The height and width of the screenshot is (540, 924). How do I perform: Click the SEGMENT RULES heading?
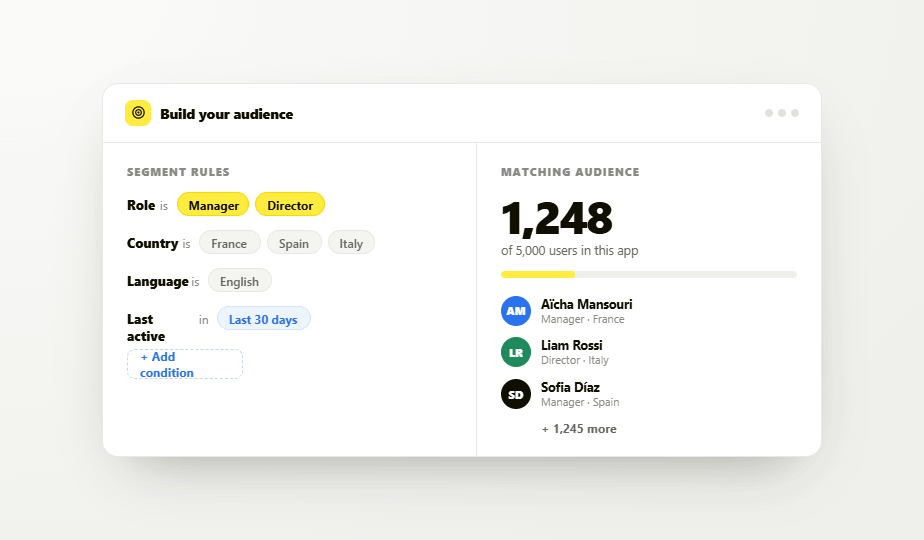[178, 172]
